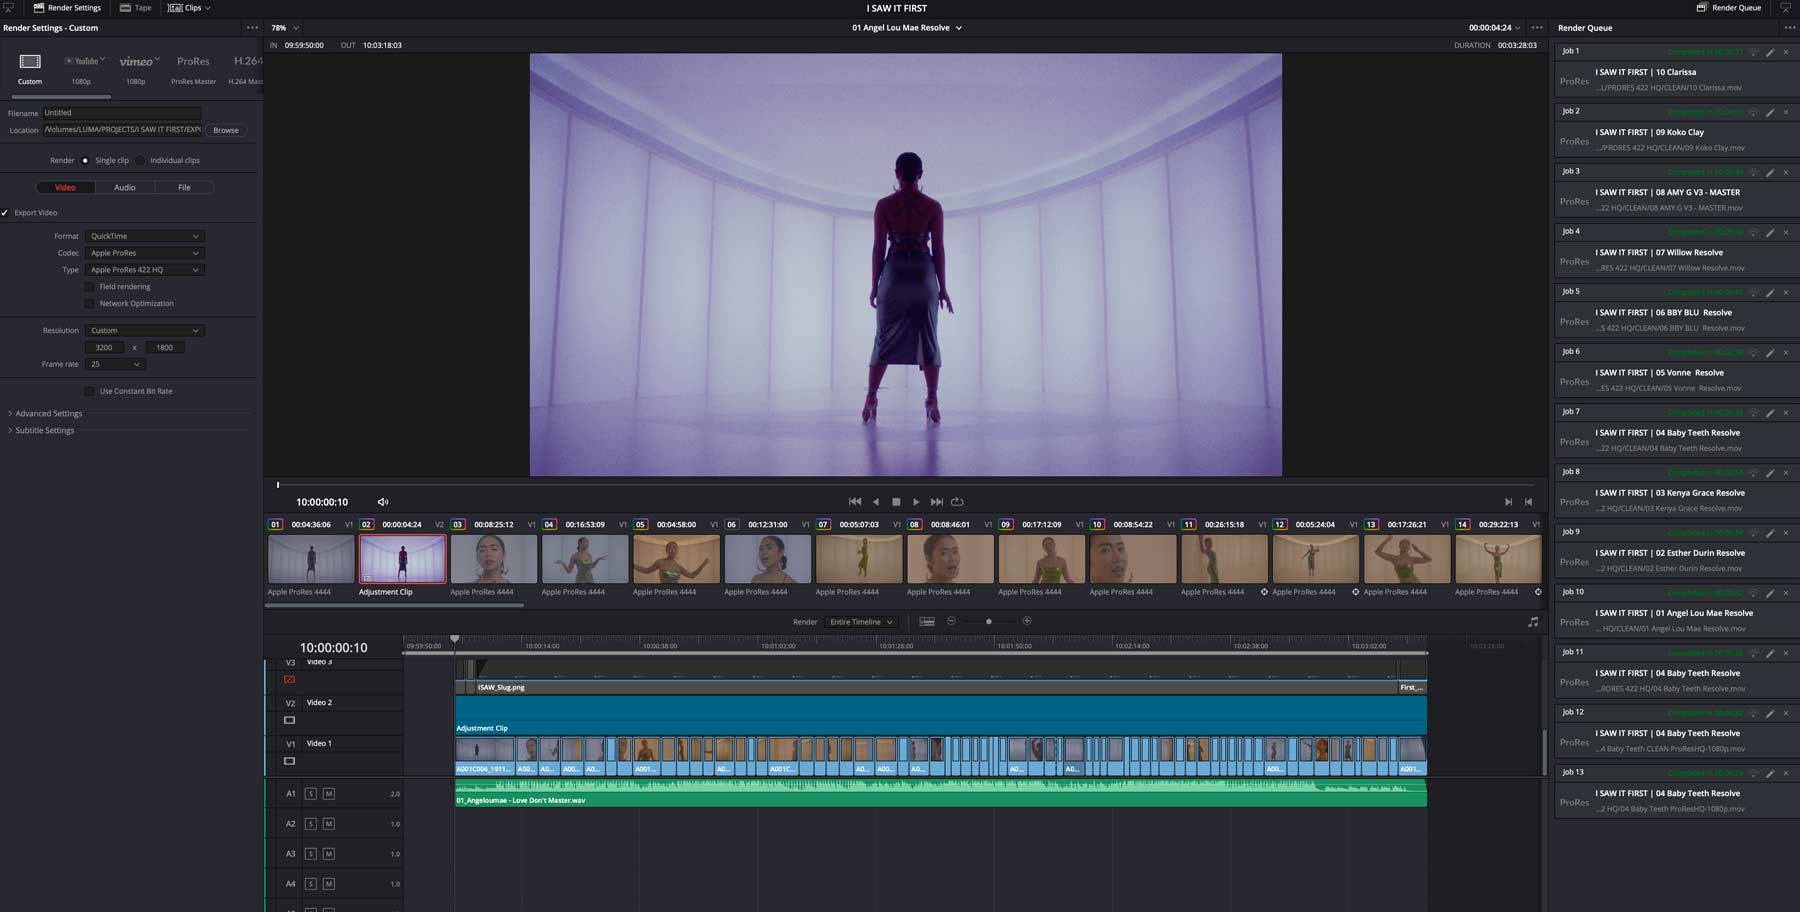Stop viewer playback
The height and width of the screenshot is (912, 1800).
(x=896, y=502)
